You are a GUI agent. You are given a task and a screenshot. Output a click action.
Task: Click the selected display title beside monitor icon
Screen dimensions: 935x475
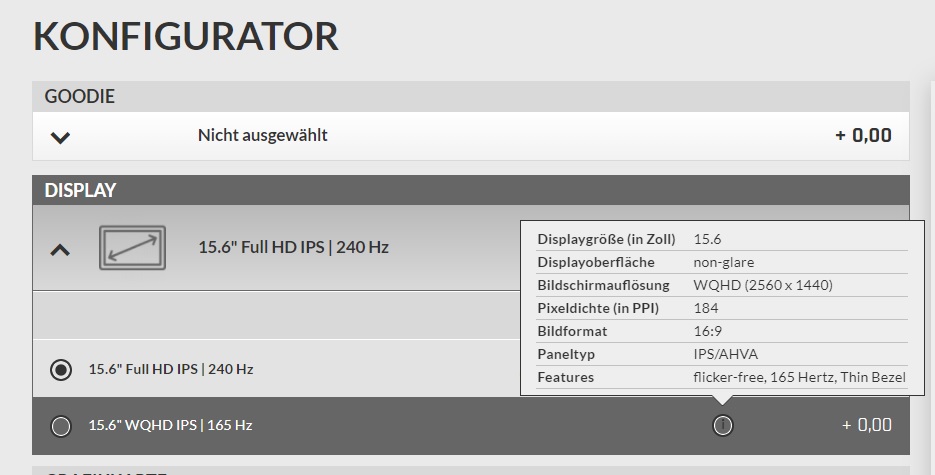(293, 247)
